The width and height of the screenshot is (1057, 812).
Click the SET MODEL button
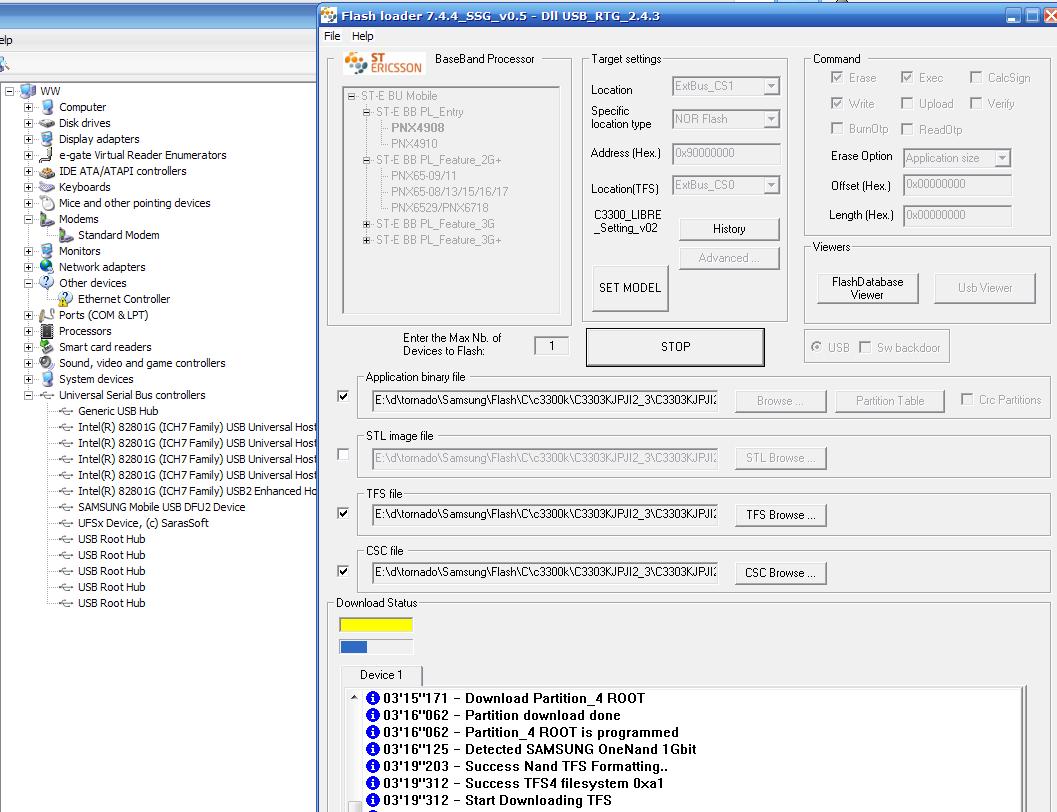pyautogui.click(x=630, y=288)
